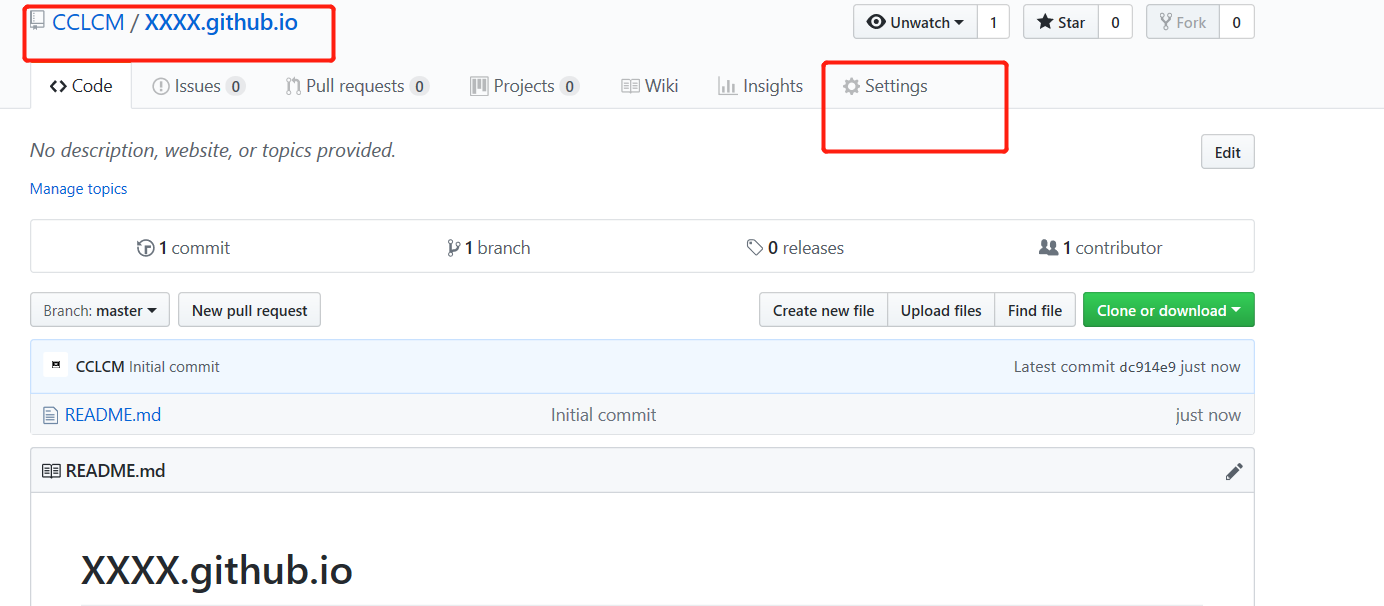Screen dimensions: 1384x606
Task: View the 1 contributor link
Action: click(x=1100, y=248)
